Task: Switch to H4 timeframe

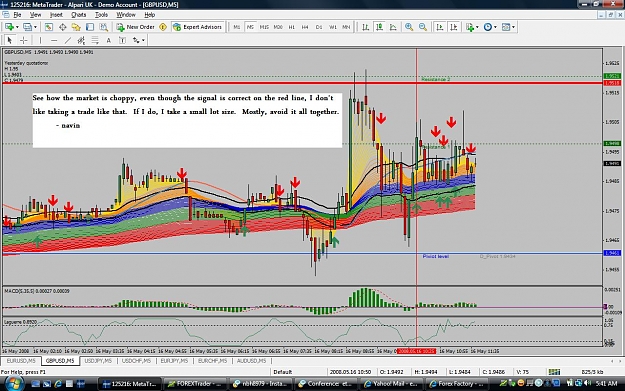Action: [305, 27]
